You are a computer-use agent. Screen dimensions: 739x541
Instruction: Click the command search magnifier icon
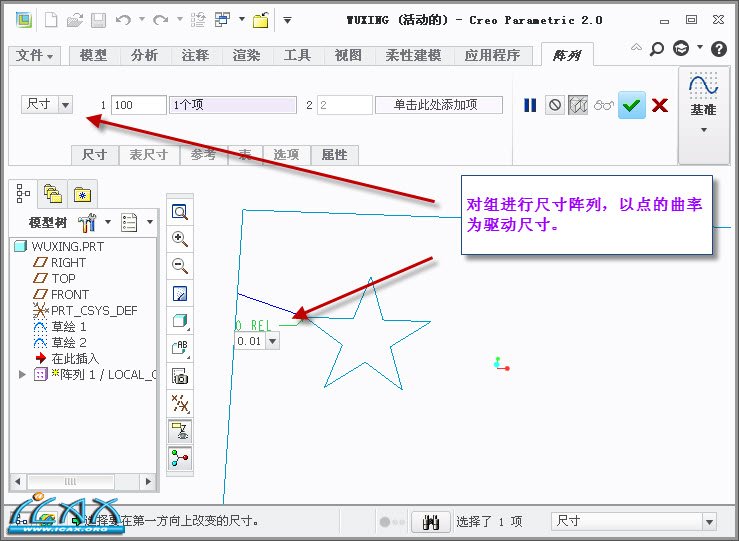tap(656, 49)
